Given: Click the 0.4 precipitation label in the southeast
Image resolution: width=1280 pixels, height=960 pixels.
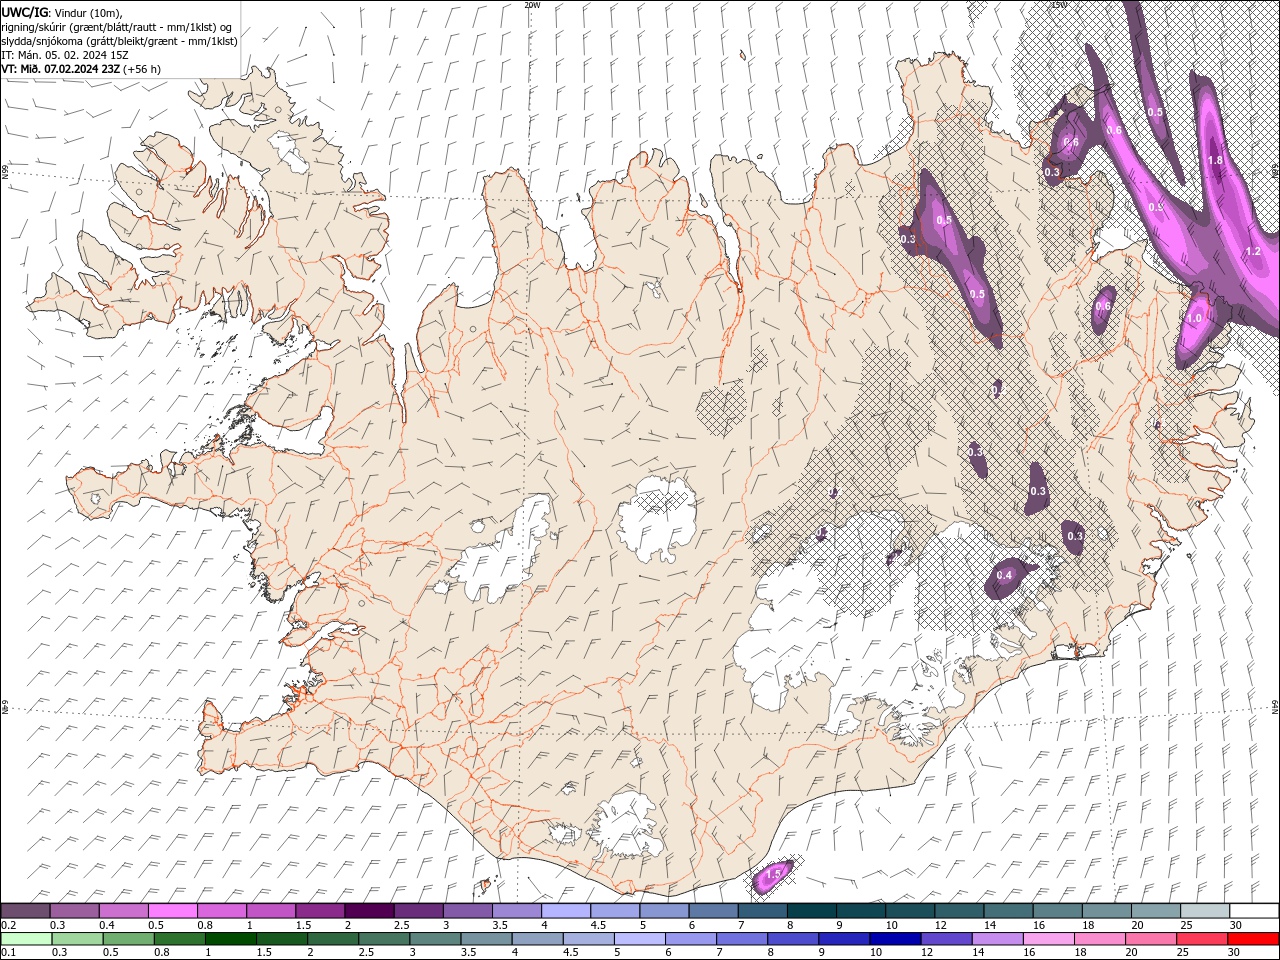Looking at the screenshot, I should tap(1004, 575).
